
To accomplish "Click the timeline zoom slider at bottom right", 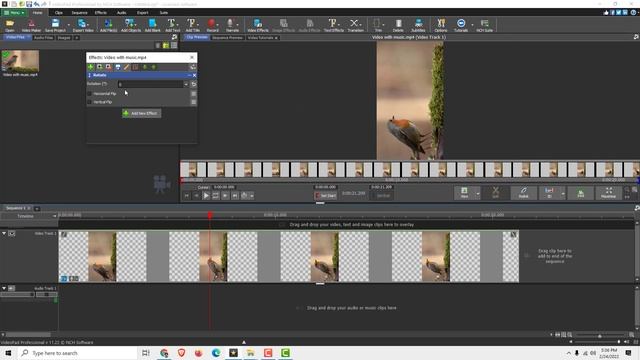I will (600, 336).
